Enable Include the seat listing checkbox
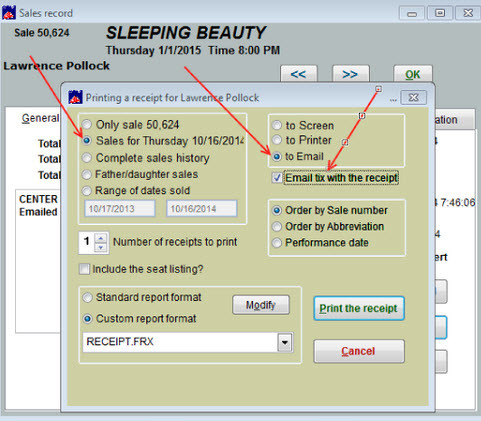Image resolution: width=481 pixels, height=421 pixels. pos(84,269)
